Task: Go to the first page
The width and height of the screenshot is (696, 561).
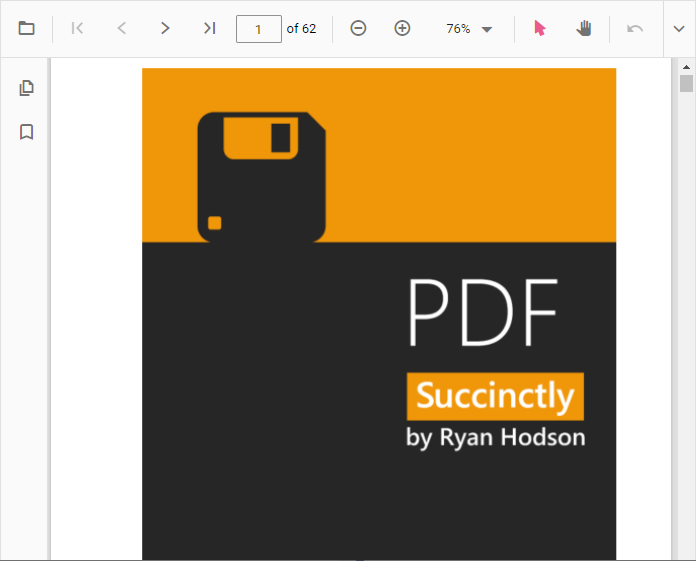Action: 78,28
